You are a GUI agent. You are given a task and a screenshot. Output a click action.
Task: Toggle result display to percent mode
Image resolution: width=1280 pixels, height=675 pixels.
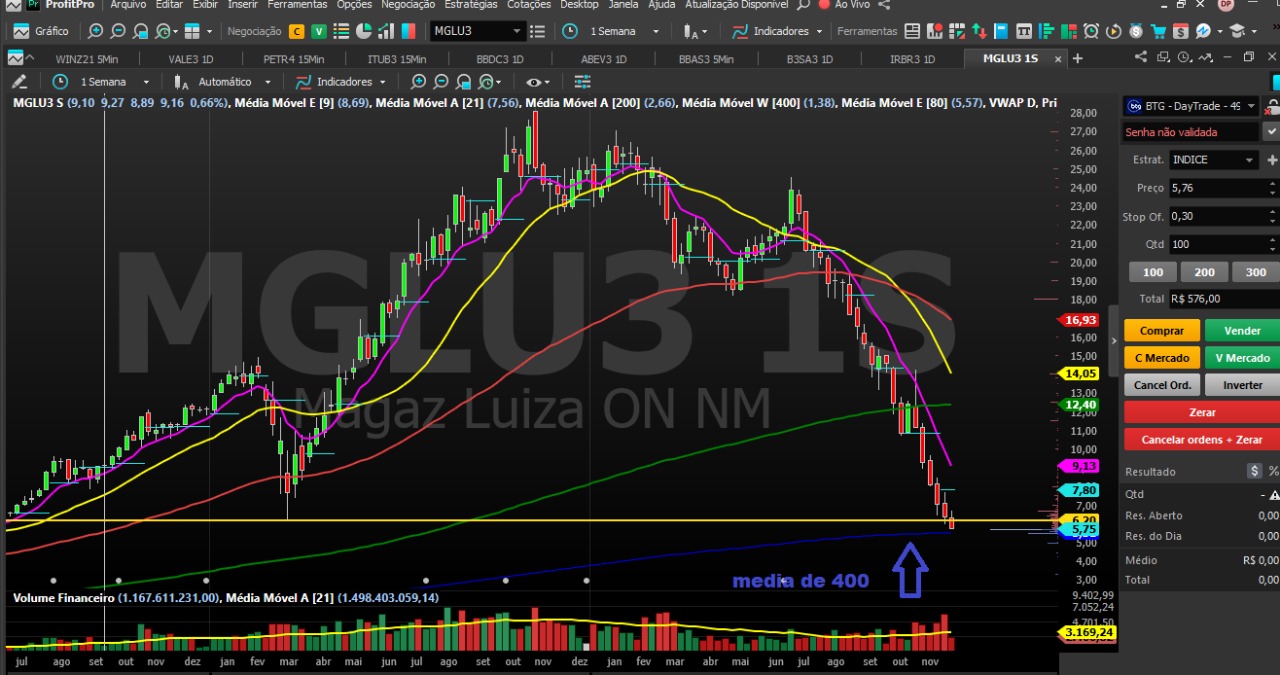point(1273,471)
